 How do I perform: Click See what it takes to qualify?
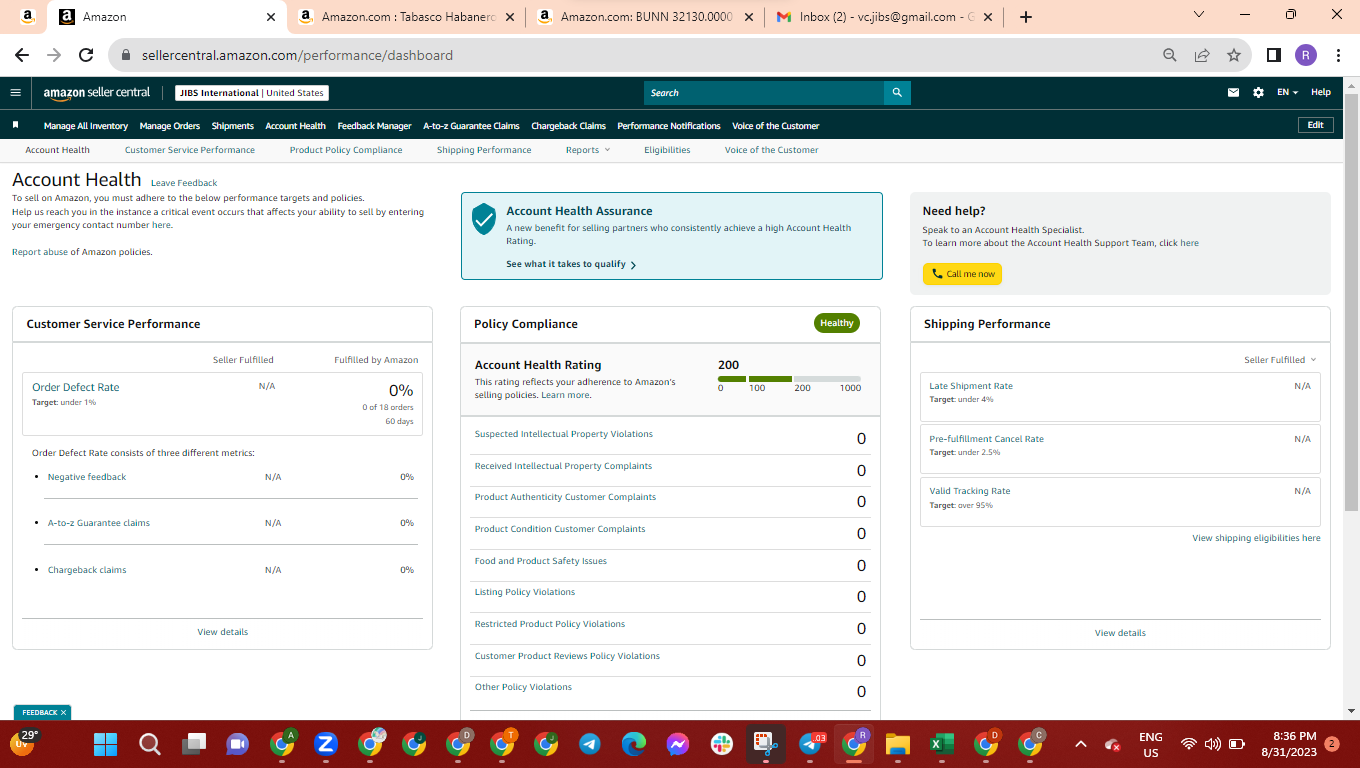[x=571, y=264]
